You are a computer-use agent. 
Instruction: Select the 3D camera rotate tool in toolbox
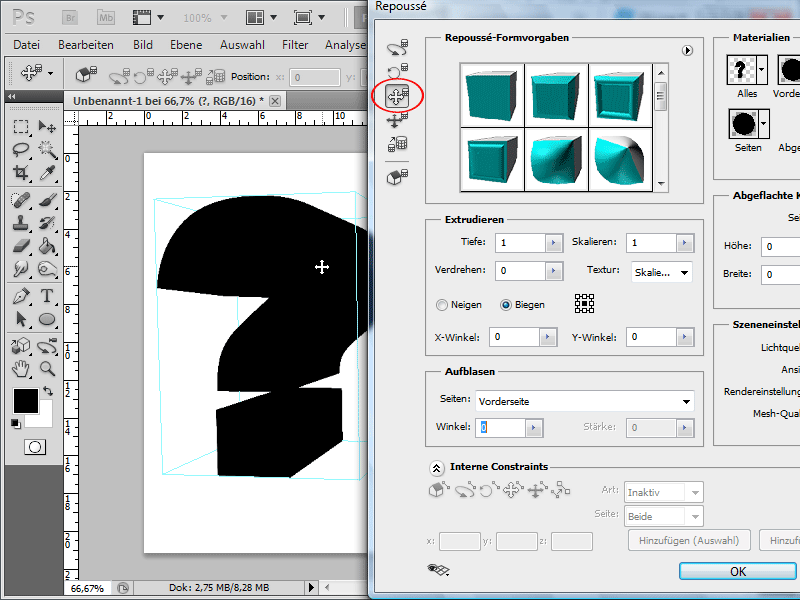pos(47,346)
